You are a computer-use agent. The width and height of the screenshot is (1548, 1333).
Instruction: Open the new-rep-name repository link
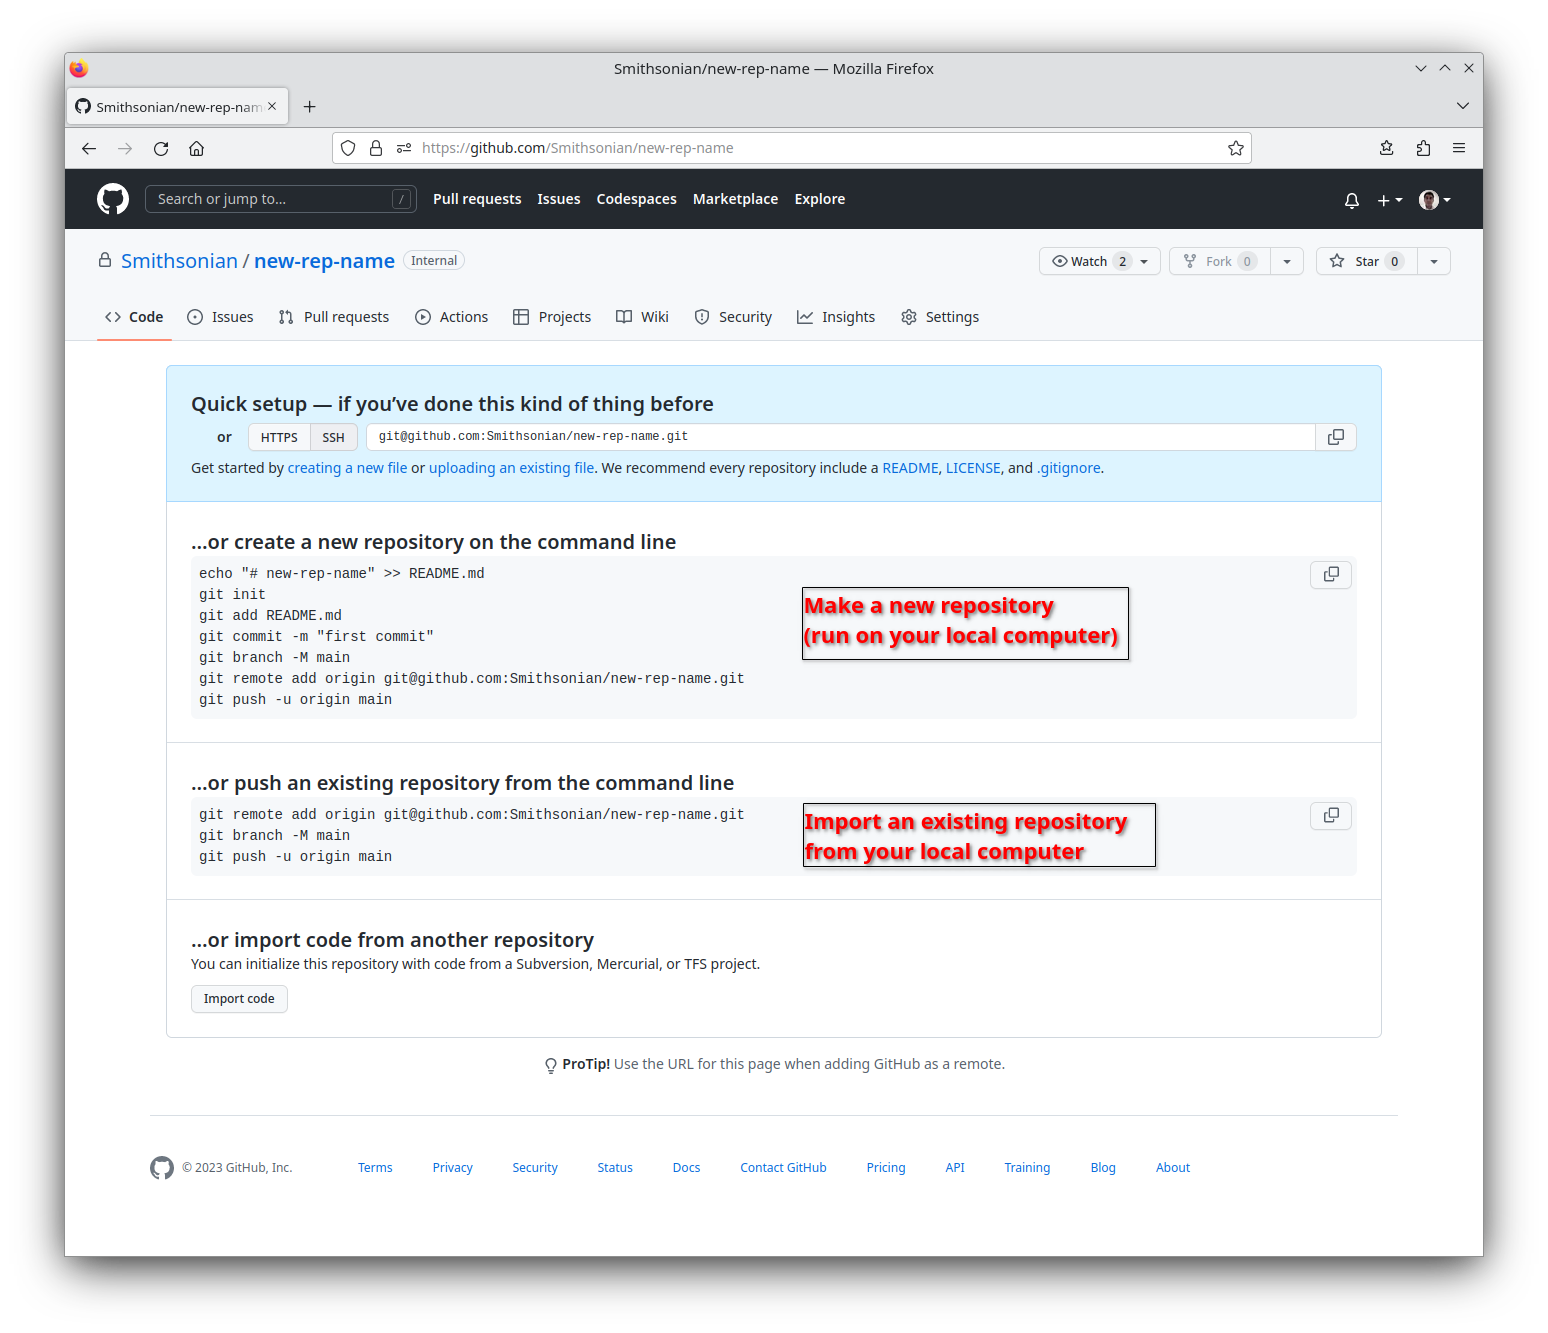coord(324,261)
